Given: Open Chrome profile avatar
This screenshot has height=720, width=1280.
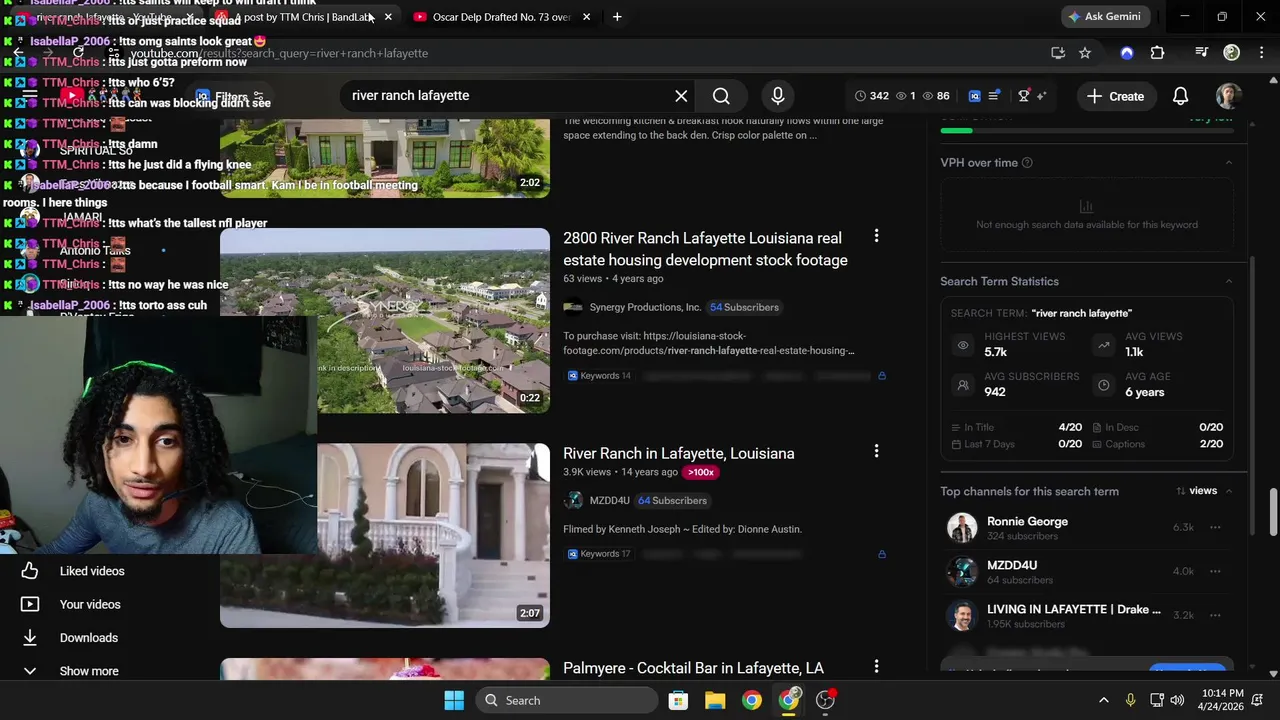Looking at the screenshot, I should tap(1232, 53).
